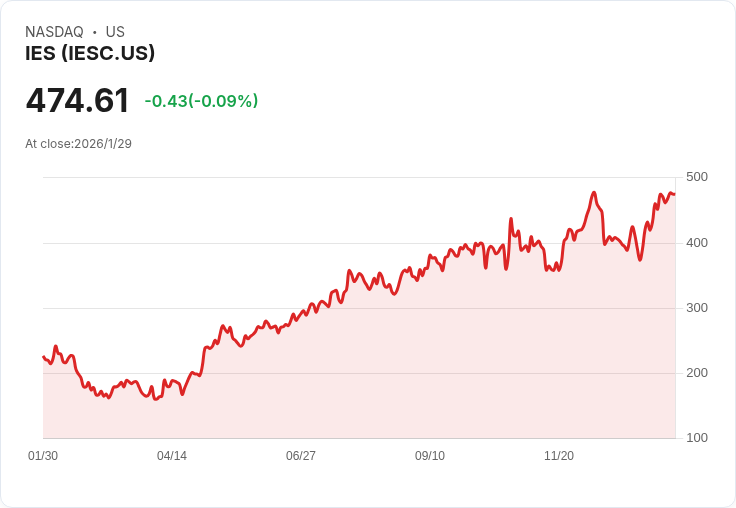Select the 200 y-axis value
This screenshot has width=736, height=508.
(697, 373)
